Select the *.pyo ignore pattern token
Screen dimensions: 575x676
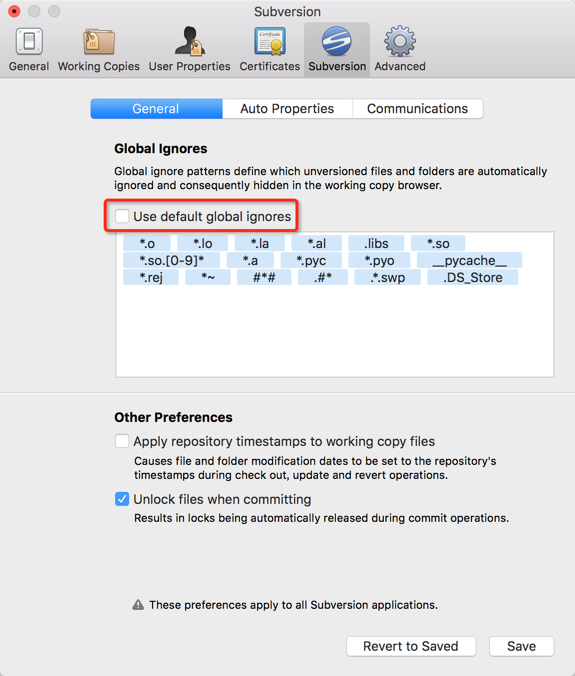click(379, 260)
